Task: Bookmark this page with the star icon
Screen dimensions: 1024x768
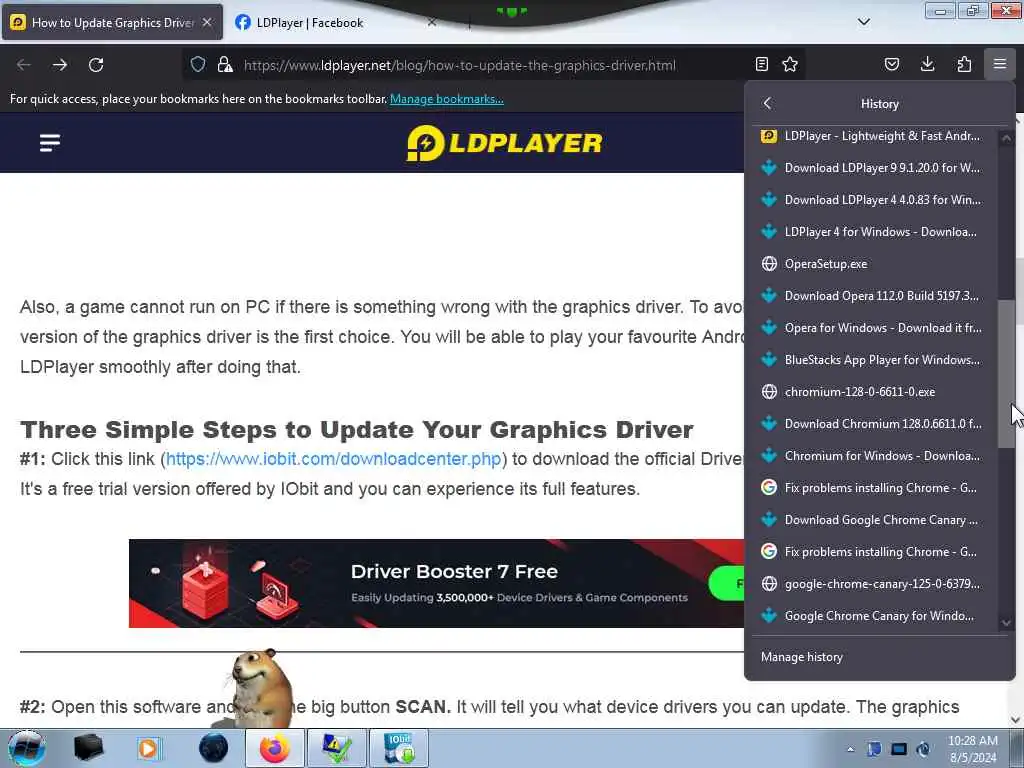Action: pos(790,64)
